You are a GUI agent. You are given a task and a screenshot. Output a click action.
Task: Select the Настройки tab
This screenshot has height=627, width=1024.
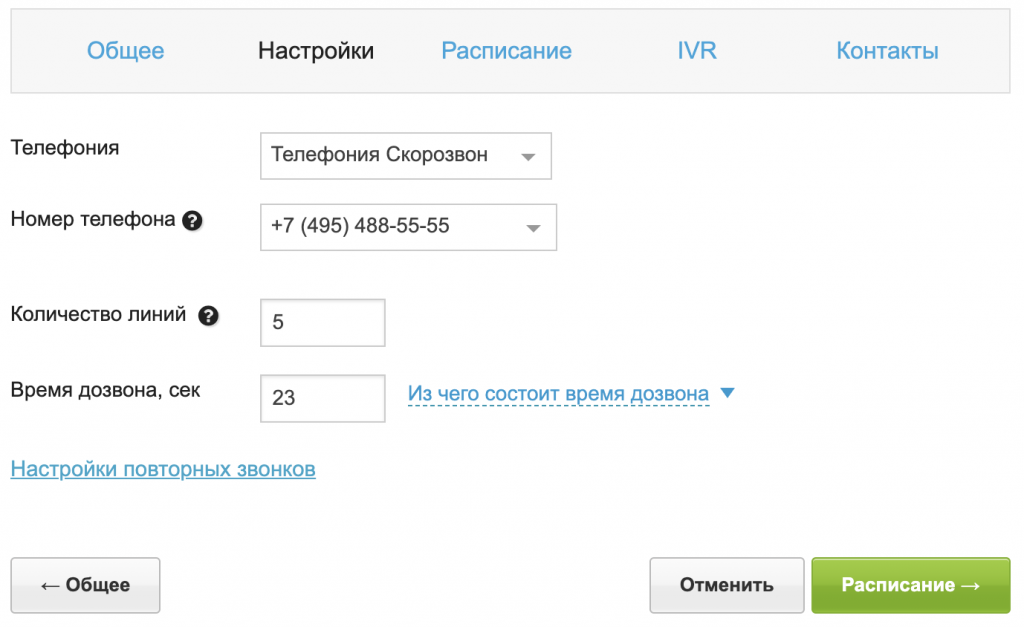click(x=316, y=51)
